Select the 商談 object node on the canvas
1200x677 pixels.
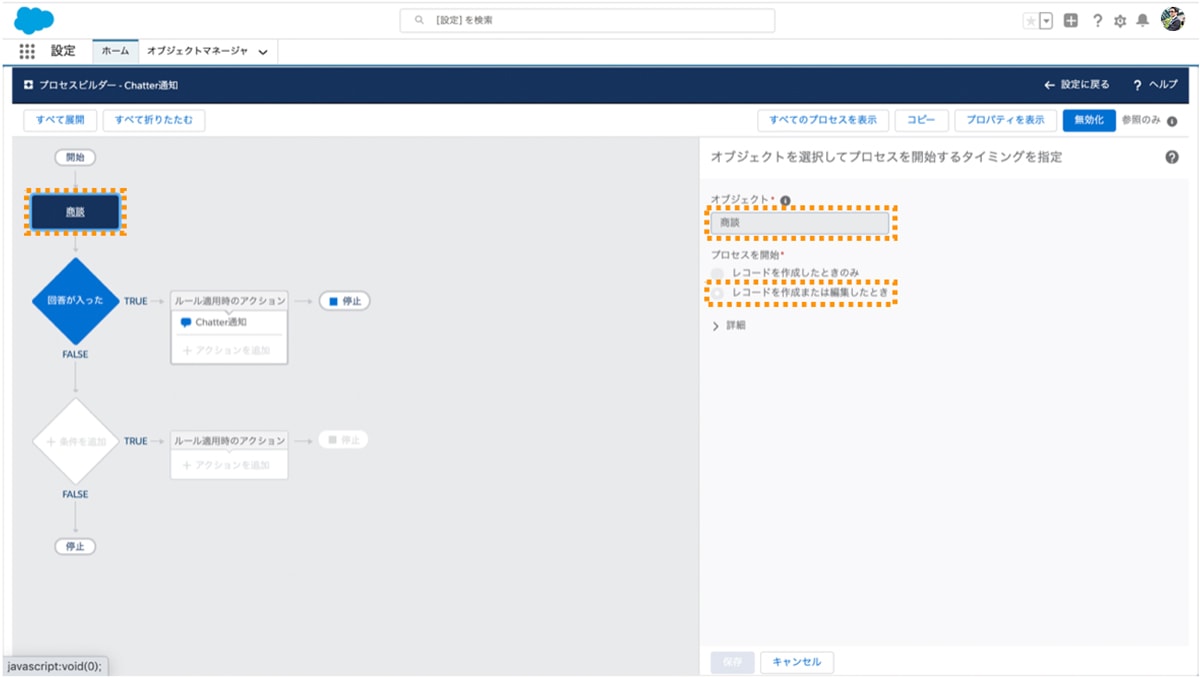point(74,212)
